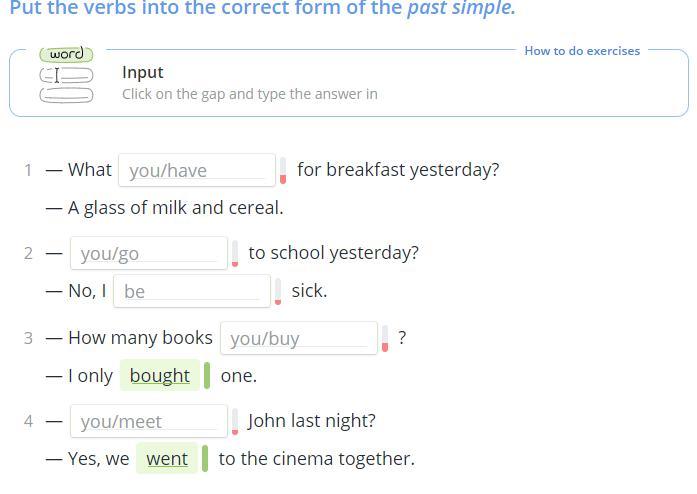Click red status marker beside you/have
Image resolution: width=697 pixels, height=494 pixels.
click(283, 170)
